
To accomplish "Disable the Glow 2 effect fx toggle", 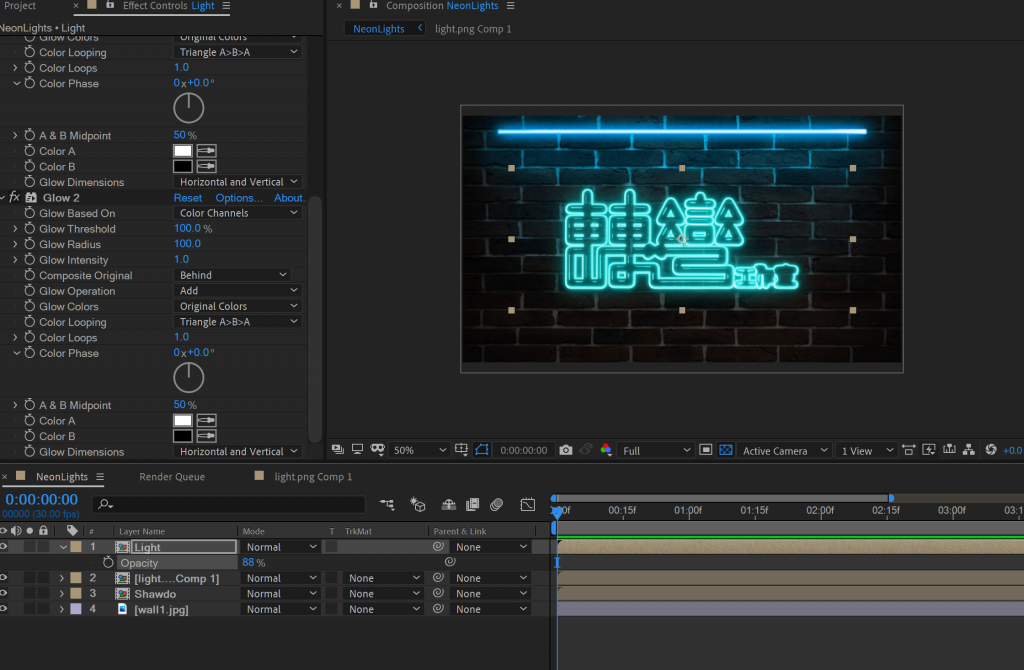I will point(14,198).
